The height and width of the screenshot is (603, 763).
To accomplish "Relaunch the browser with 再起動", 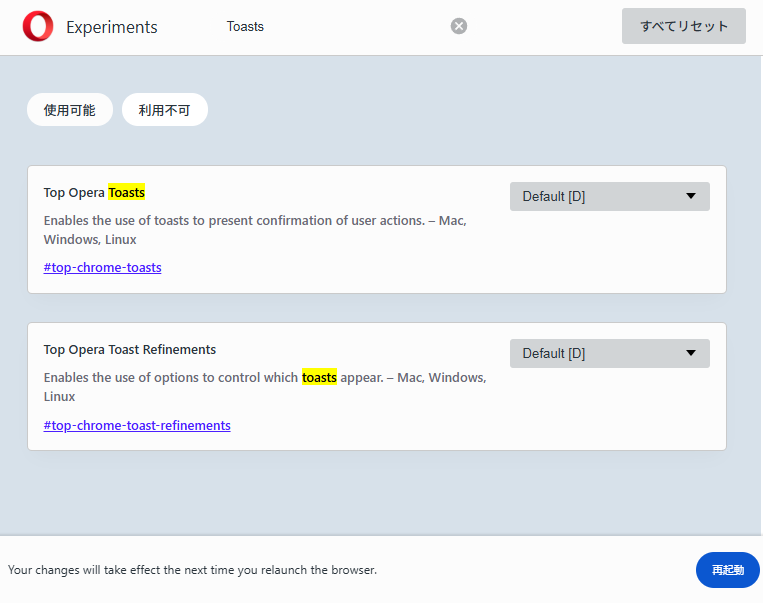I will 727,570.
